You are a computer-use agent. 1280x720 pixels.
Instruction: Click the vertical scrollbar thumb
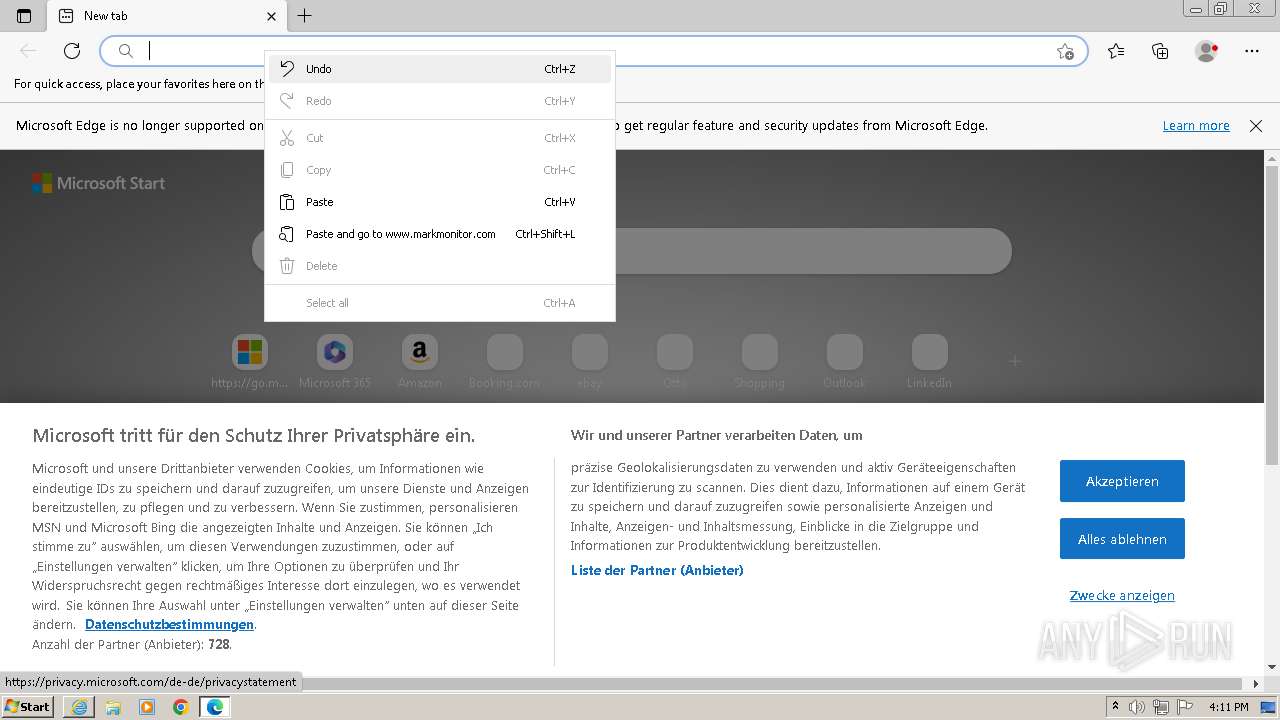click(1272, 315)
